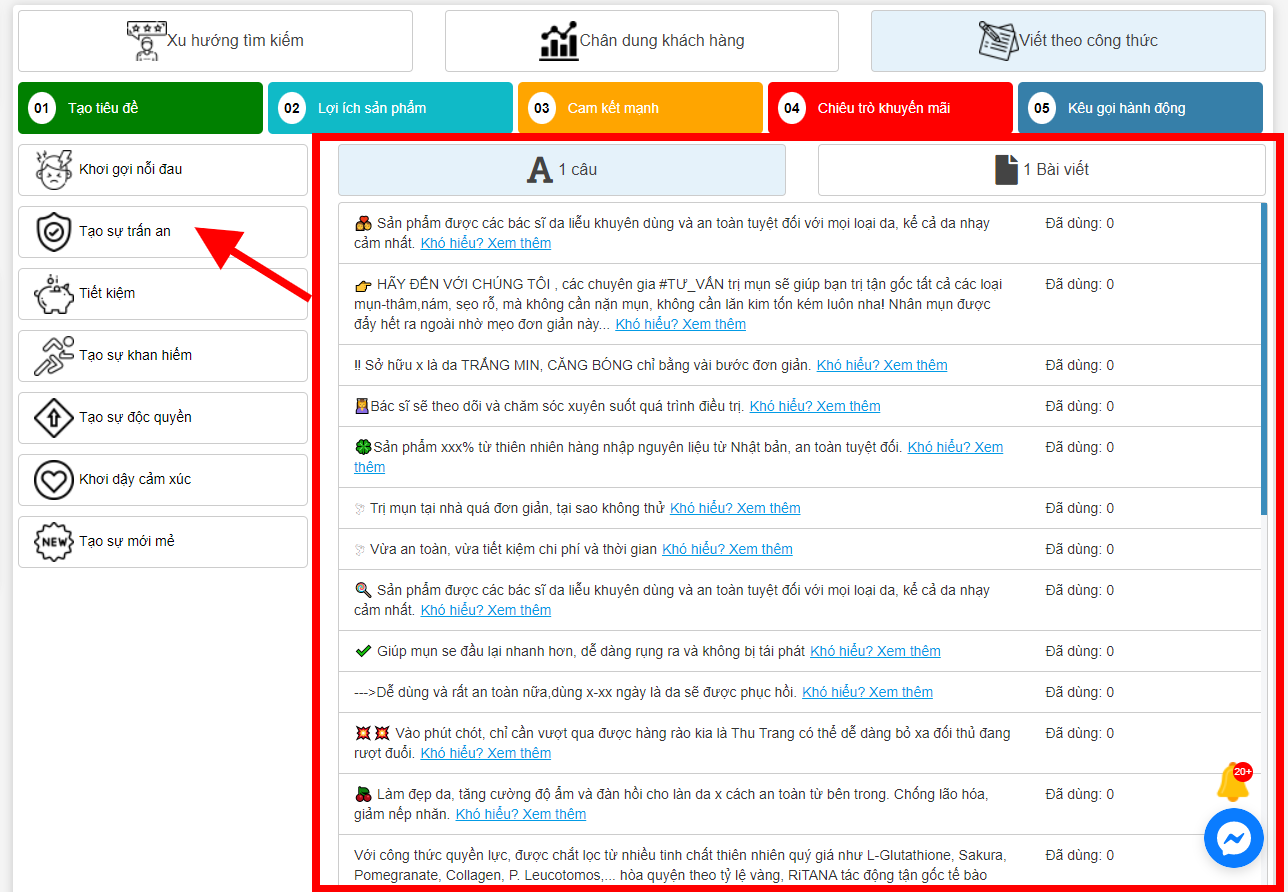Image resolution: width=1288 pixels, height=892 pixels.
Task: Choose Tạo sự trấn an category
Action: 163,232
